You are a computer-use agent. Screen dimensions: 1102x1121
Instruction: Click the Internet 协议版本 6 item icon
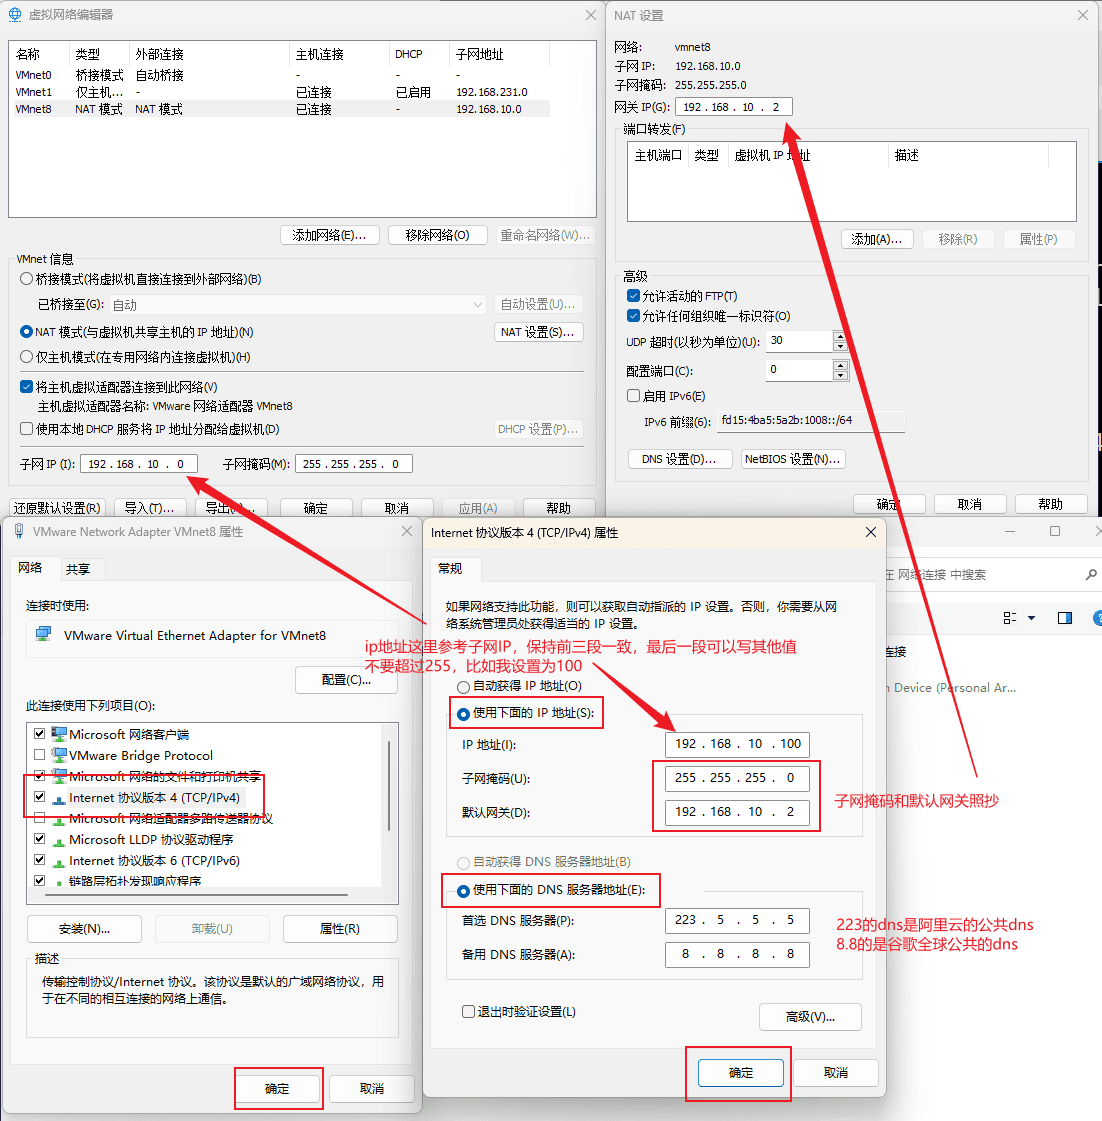point(59,861)
